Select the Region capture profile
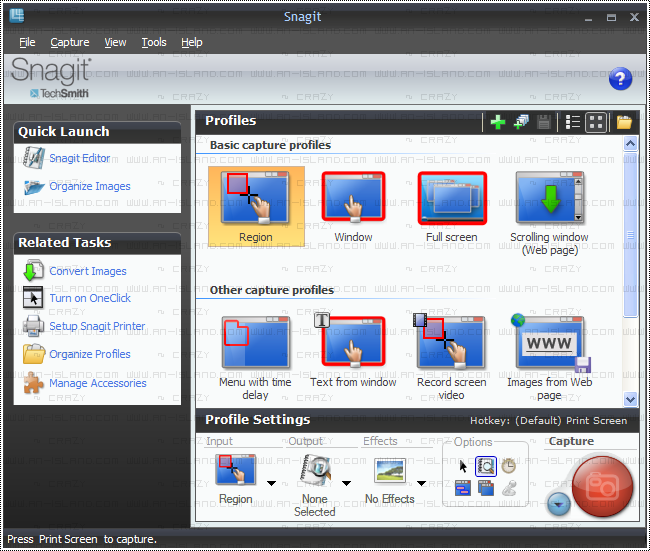This screenshot has height=551, width=650. pyautogui.click(x=256, y=207)
